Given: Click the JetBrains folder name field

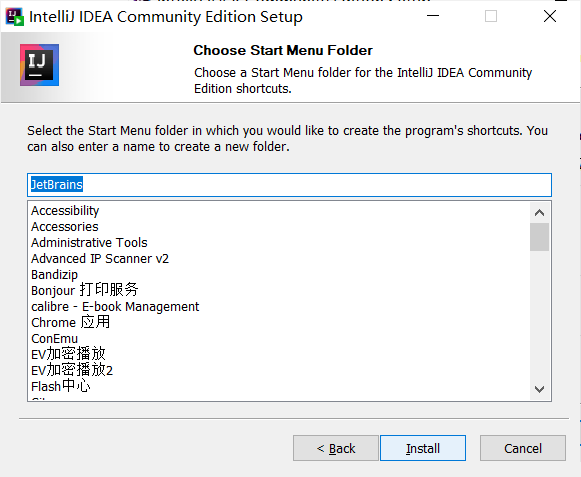Looking at the screenshot, I should [289, 185].
